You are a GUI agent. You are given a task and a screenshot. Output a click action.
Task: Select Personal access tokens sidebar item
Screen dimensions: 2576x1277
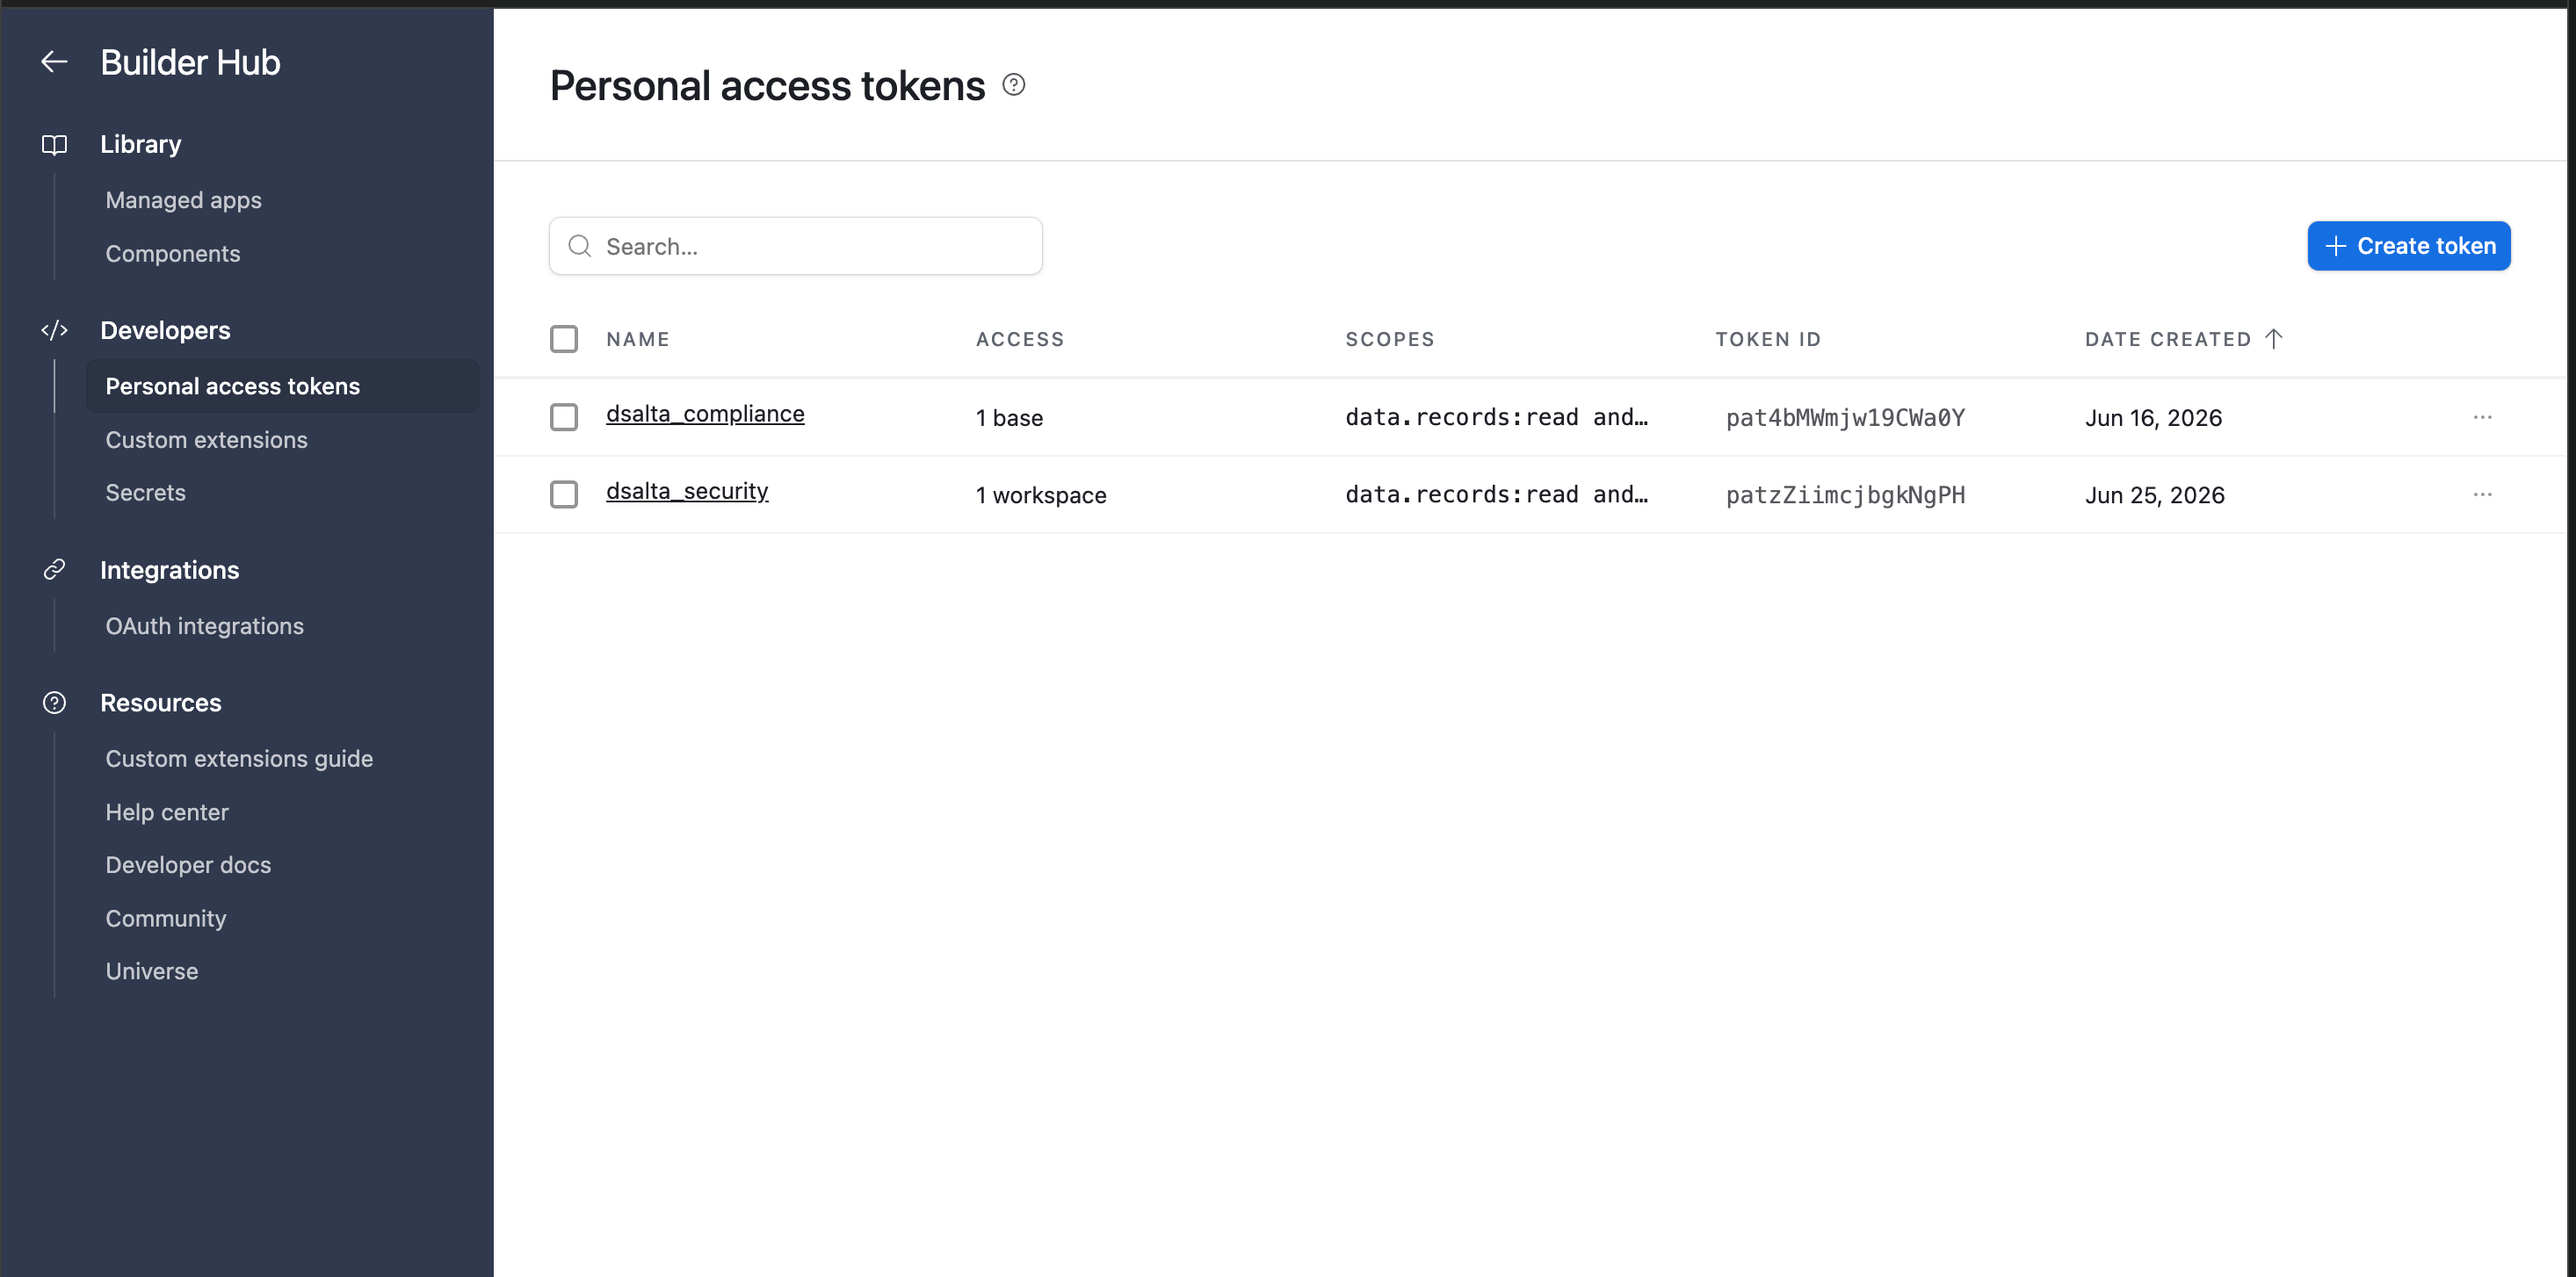pos(282,386)
